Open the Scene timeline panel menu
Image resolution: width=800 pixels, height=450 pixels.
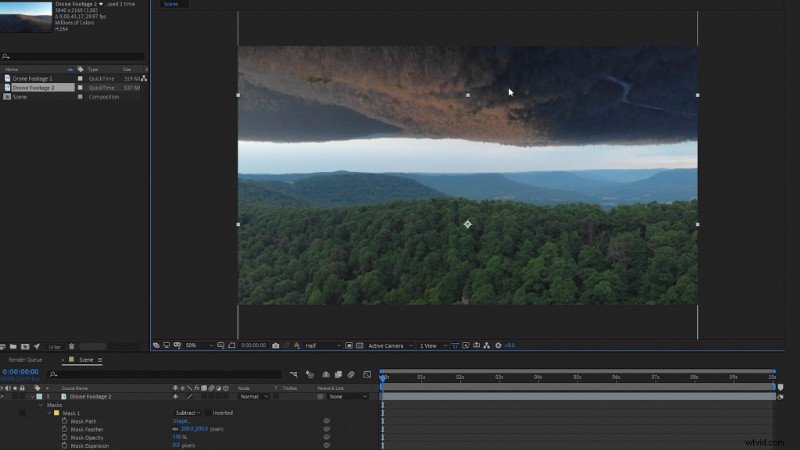pos(100,360)
